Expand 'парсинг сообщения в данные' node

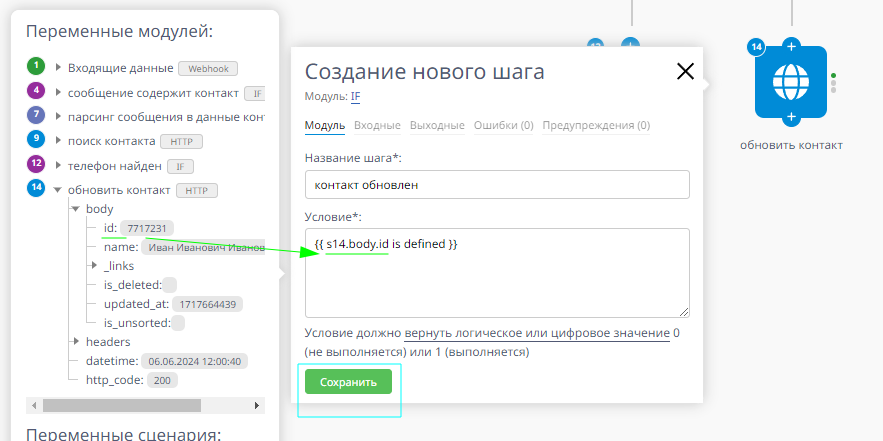point(58,116)
